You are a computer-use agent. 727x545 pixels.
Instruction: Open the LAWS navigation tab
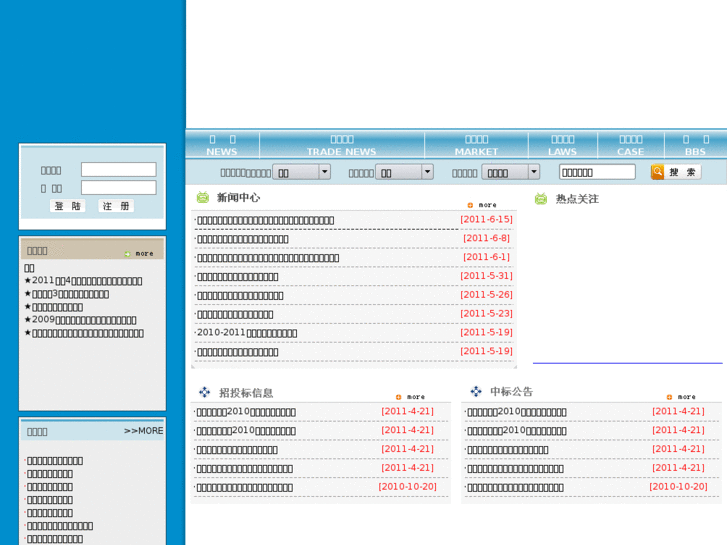click(x=562, y=145)
